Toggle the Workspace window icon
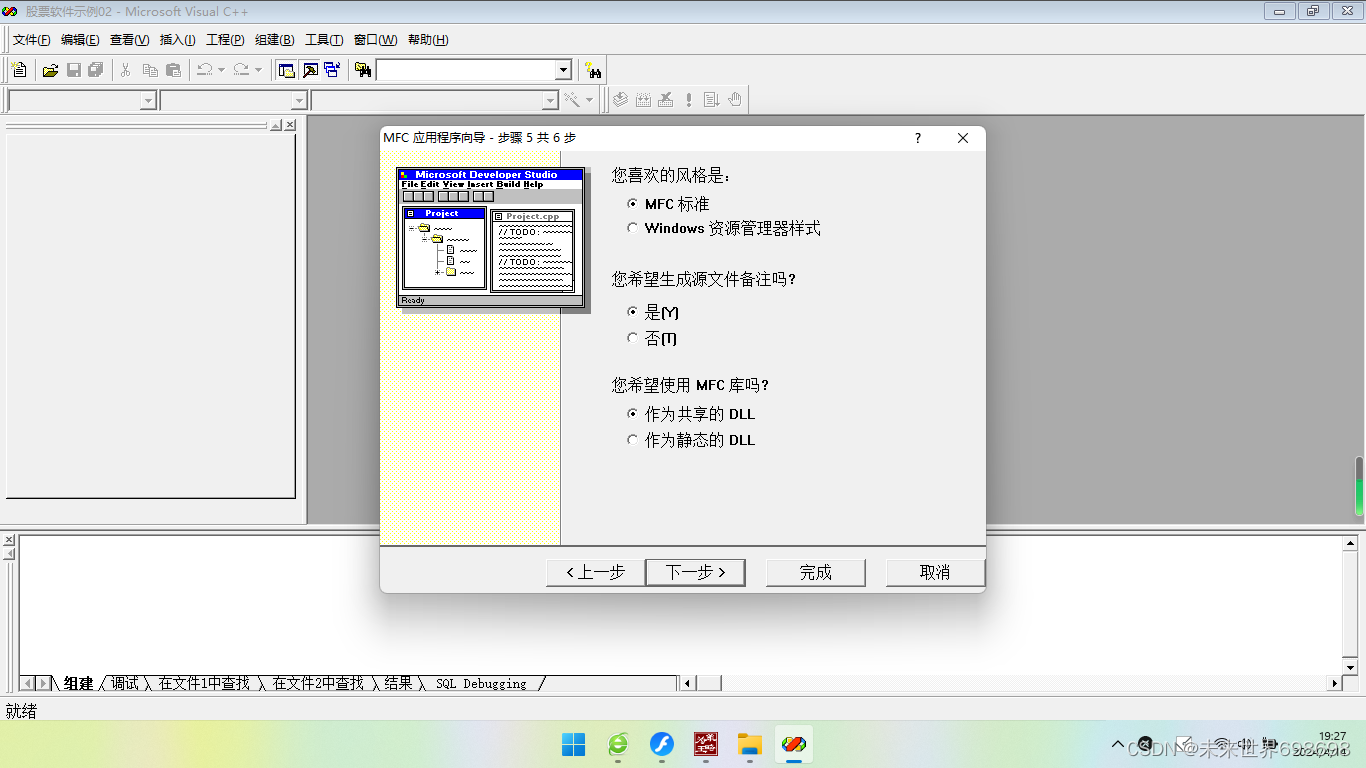The image size is (1366, 768). pos(287,70)
